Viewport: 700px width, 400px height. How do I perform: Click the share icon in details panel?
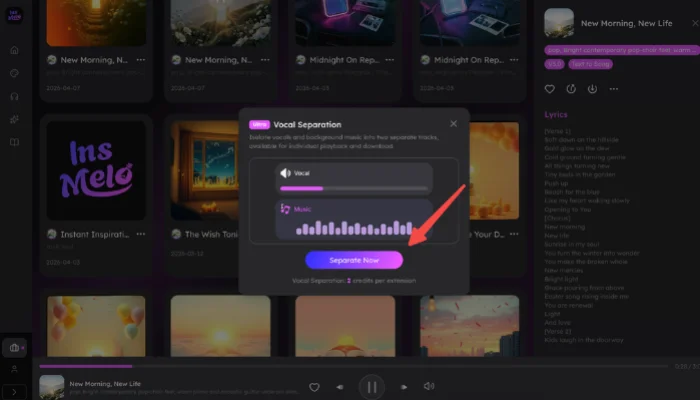(x=571, y=88)
